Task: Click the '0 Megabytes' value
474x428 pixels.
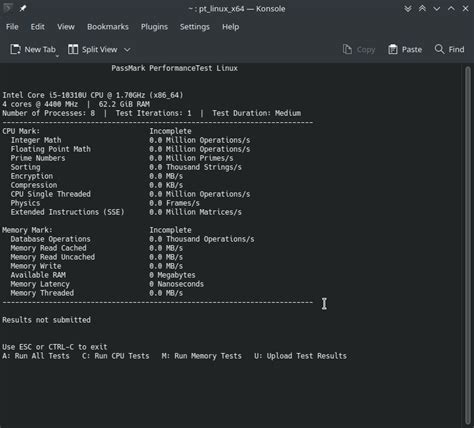Action: 172,275
